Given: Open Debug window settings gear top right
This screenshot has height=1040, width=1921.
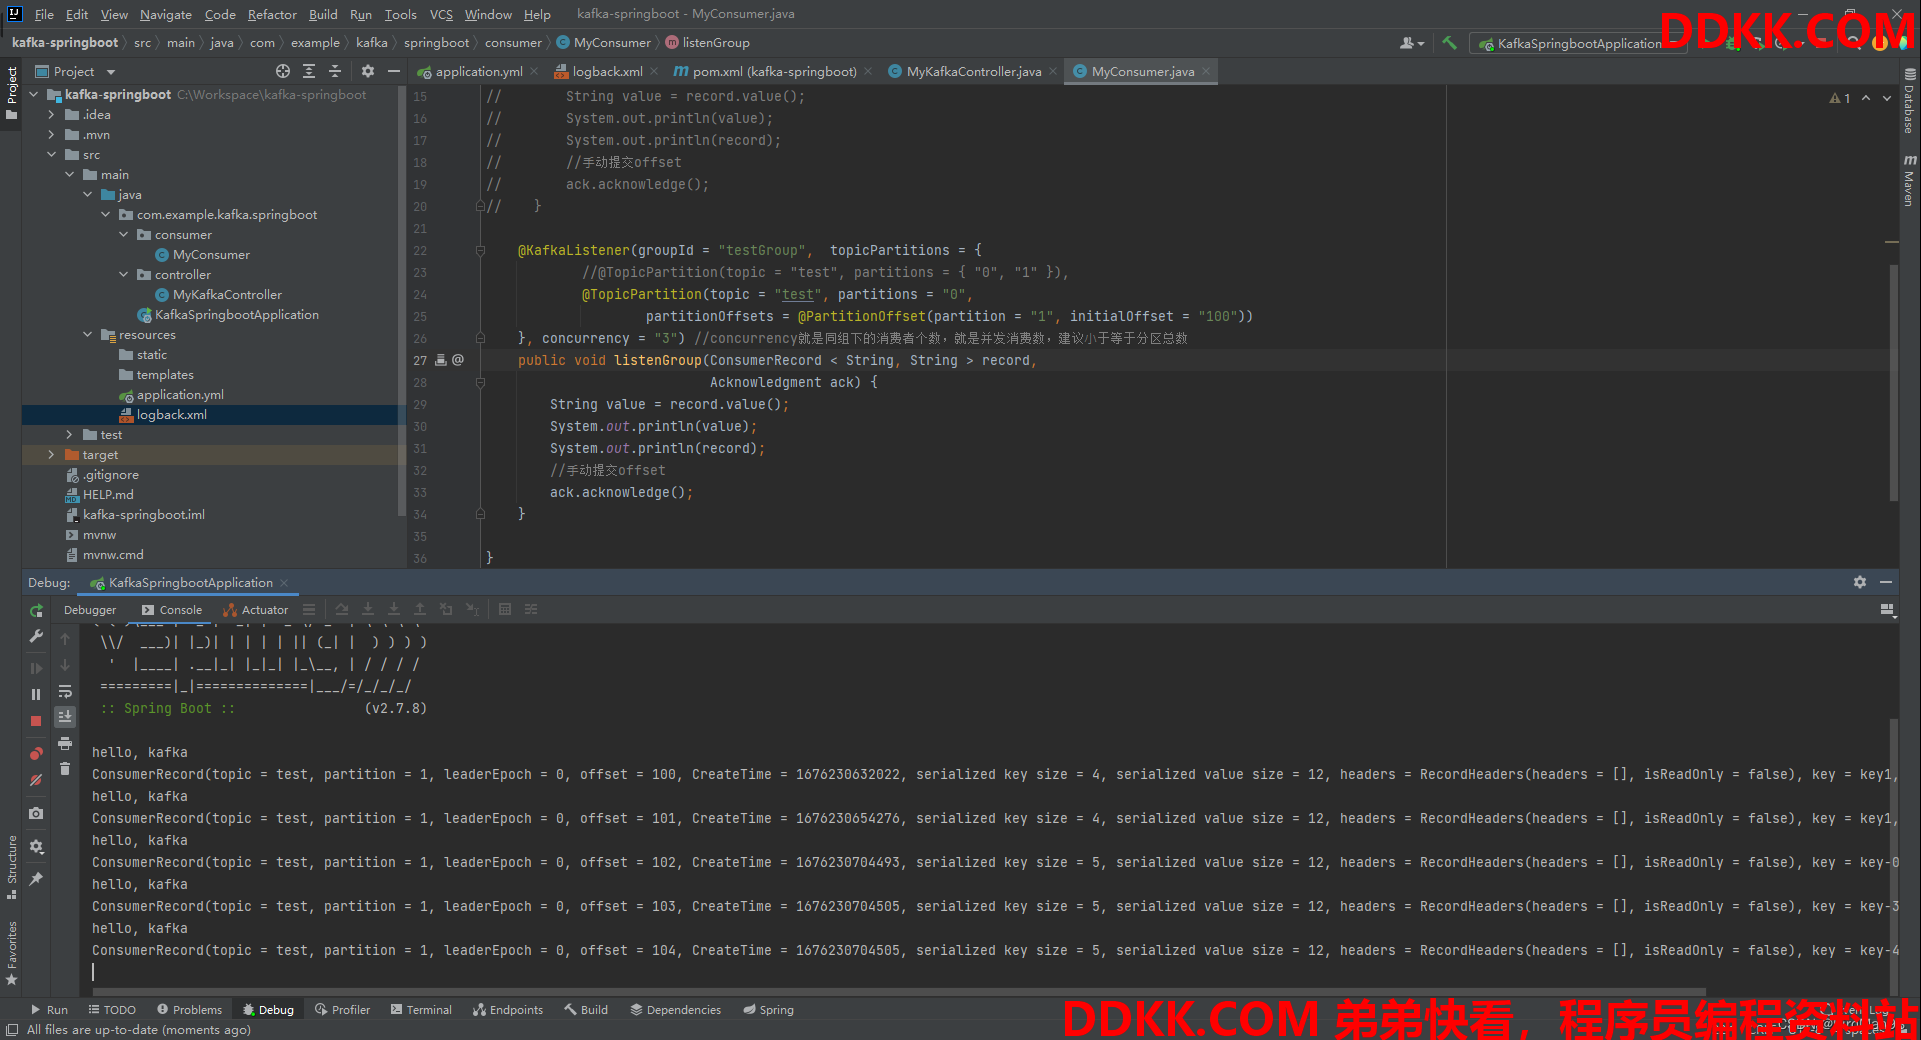Looking at the screenshot, I should [1860, 582].
